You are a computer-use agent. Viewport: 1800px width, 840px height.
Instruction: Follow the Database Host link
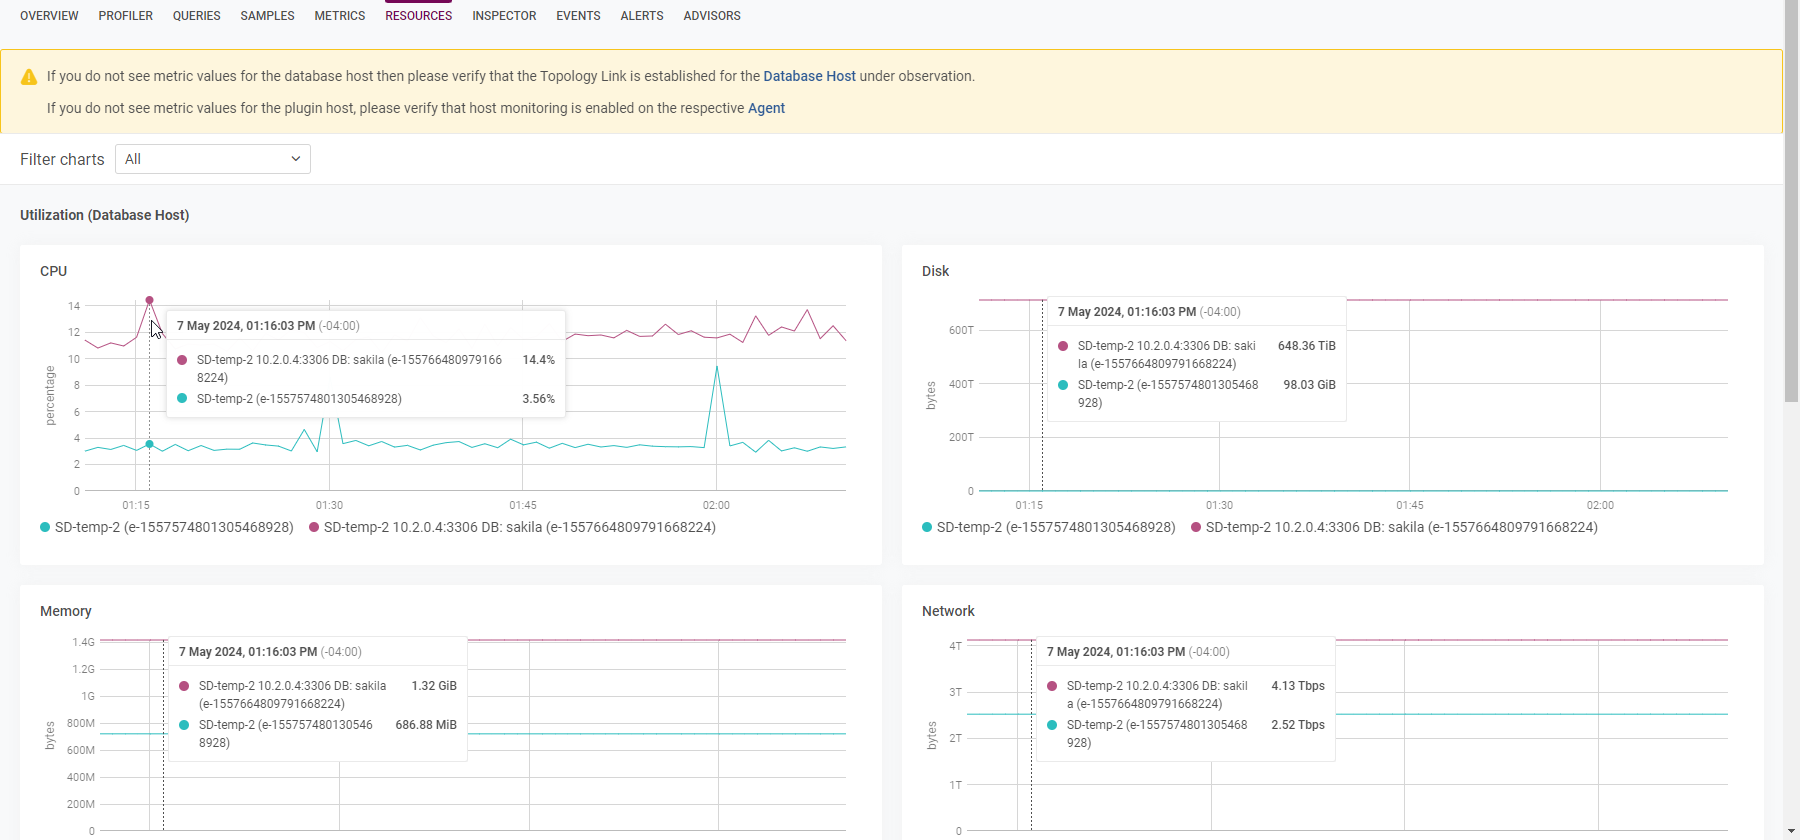pos(809,76)
